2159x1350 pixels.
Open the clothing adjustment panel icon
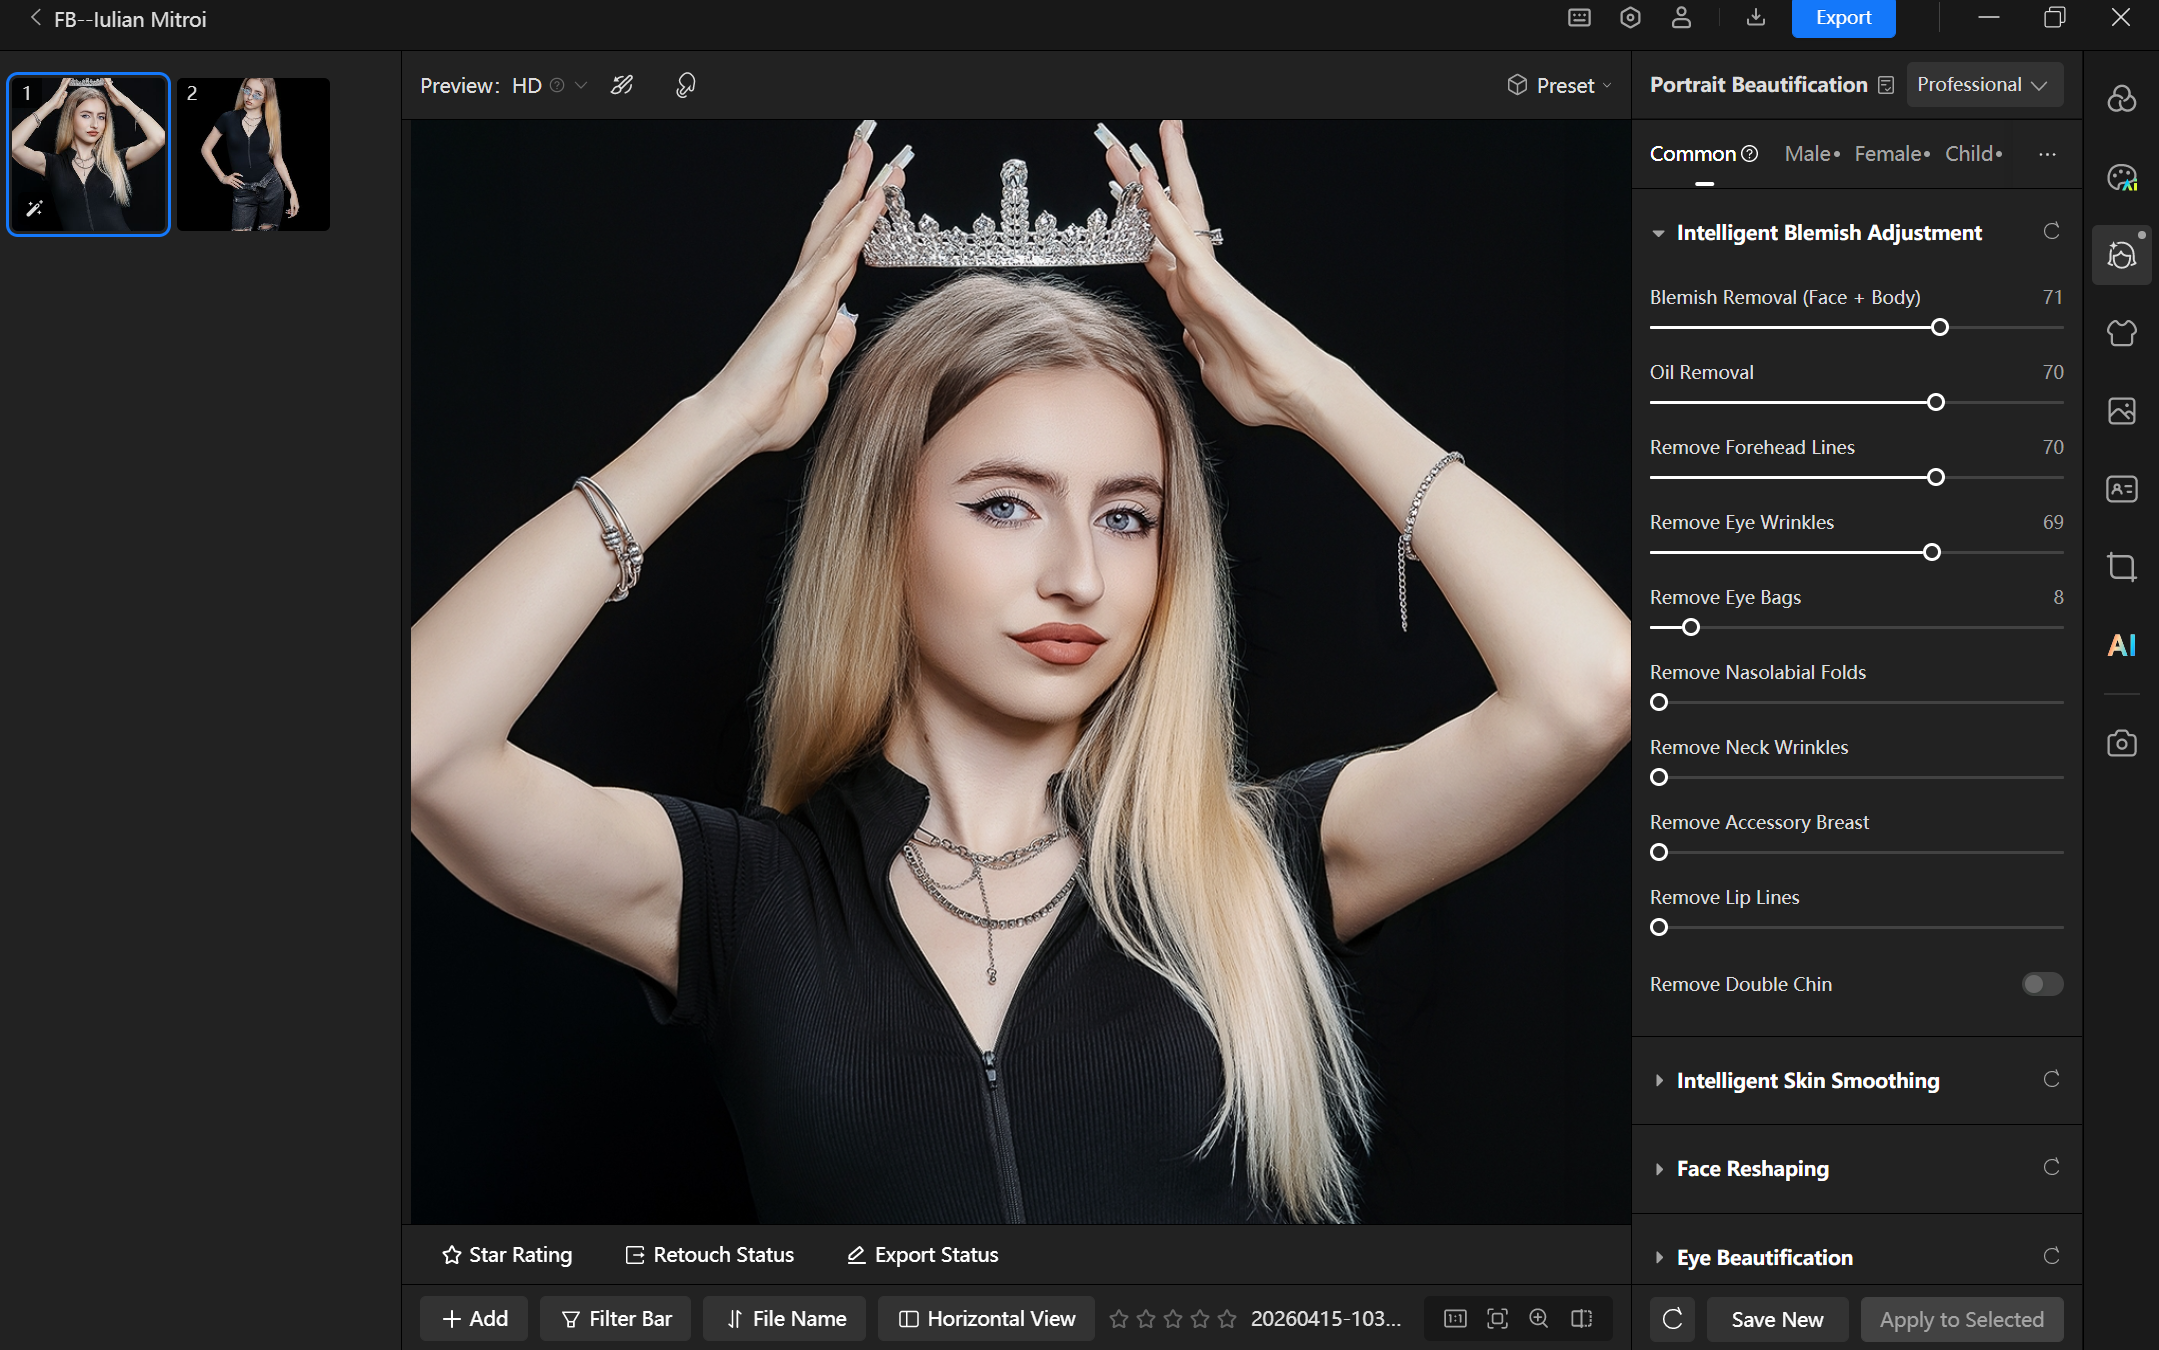2121,333
